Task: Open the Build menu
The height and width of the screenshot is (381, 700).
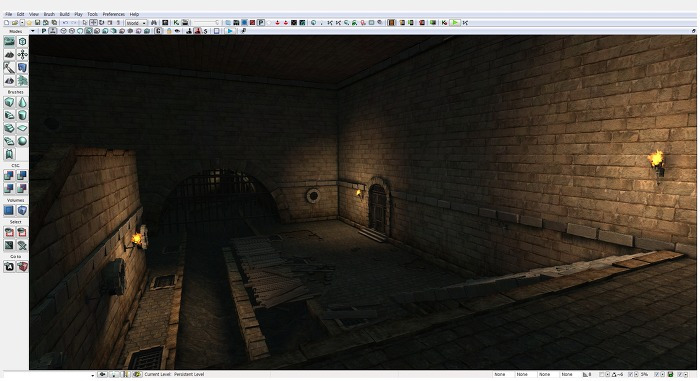Action: (64, 14)
